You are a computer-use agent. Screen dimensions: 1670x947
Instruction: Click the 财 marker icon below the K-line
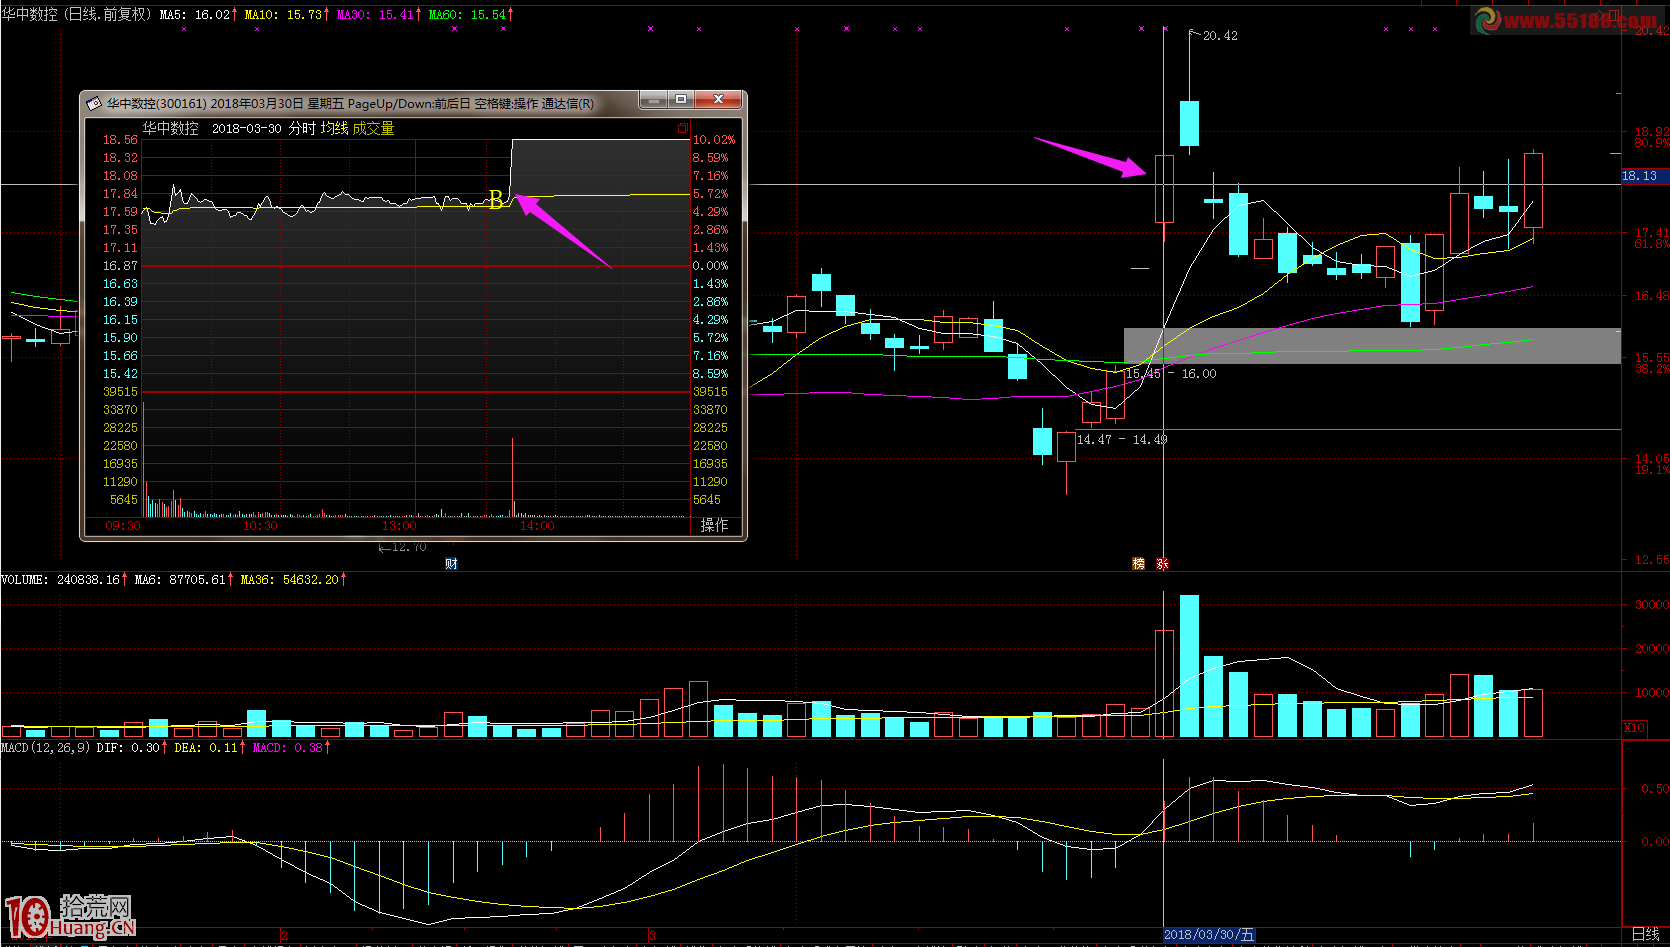coord(451,564)
